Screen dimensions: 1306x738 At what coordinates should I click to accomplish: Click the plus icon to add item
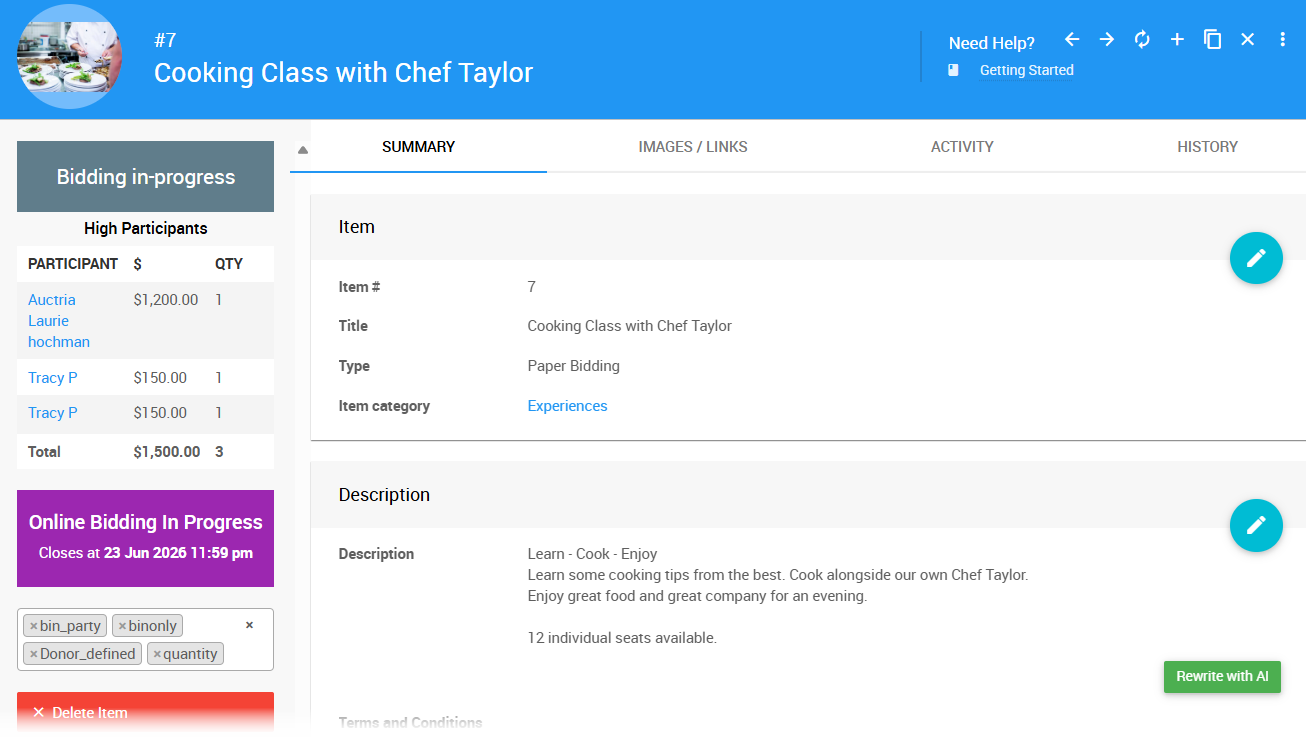pos(1177,40)
